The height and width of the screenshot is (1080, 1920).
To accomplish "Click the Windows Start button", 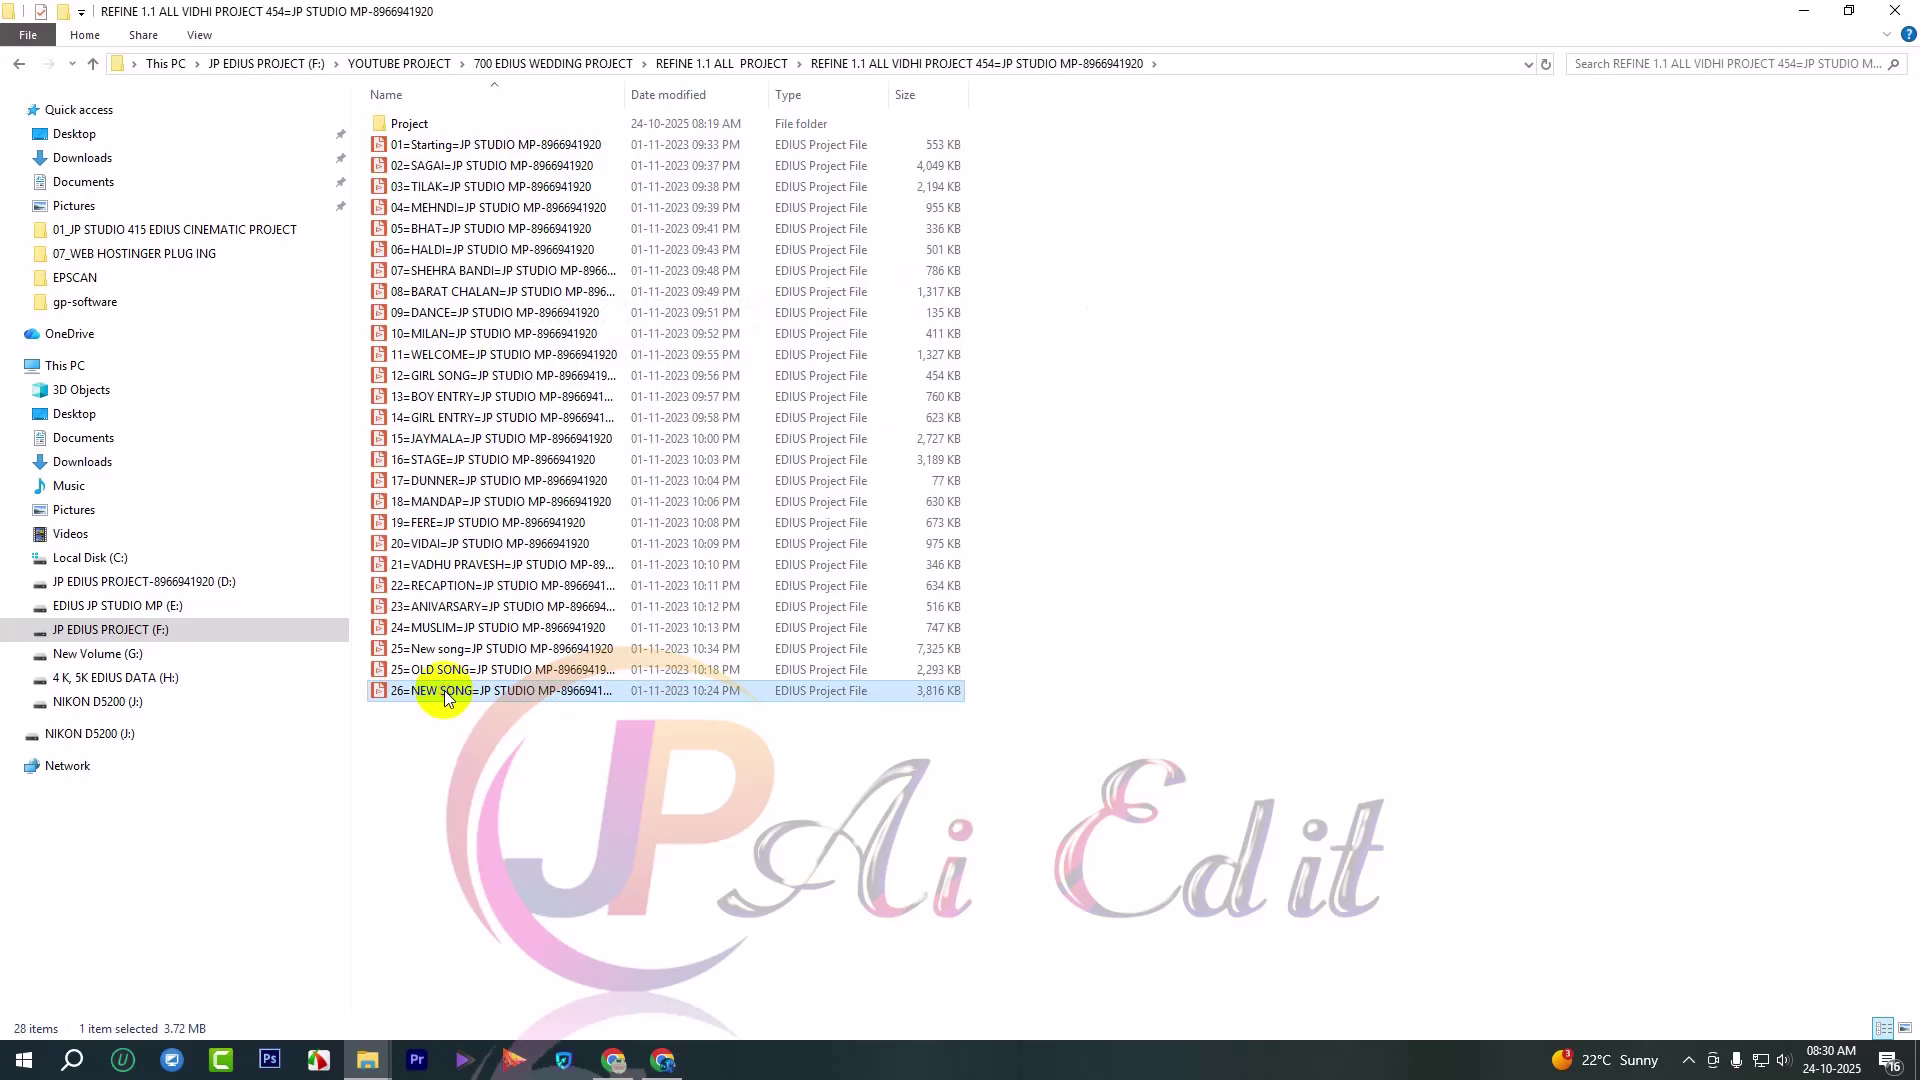I will (x=24, y=1060).
